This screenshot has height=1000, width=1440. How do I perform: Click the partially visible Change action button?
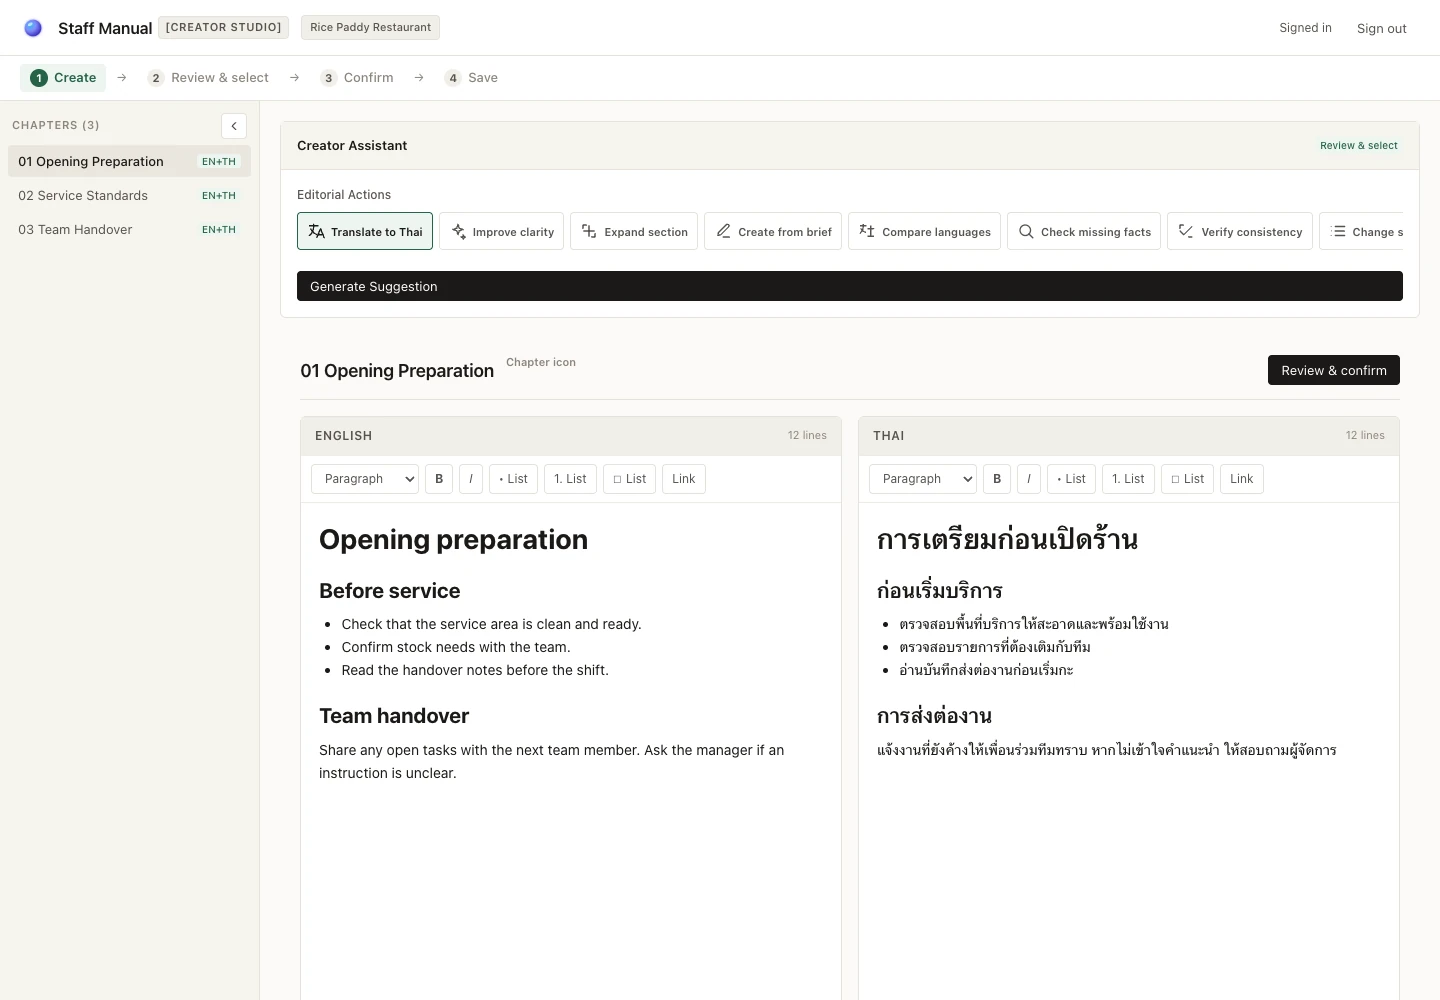coord(1362,231)
